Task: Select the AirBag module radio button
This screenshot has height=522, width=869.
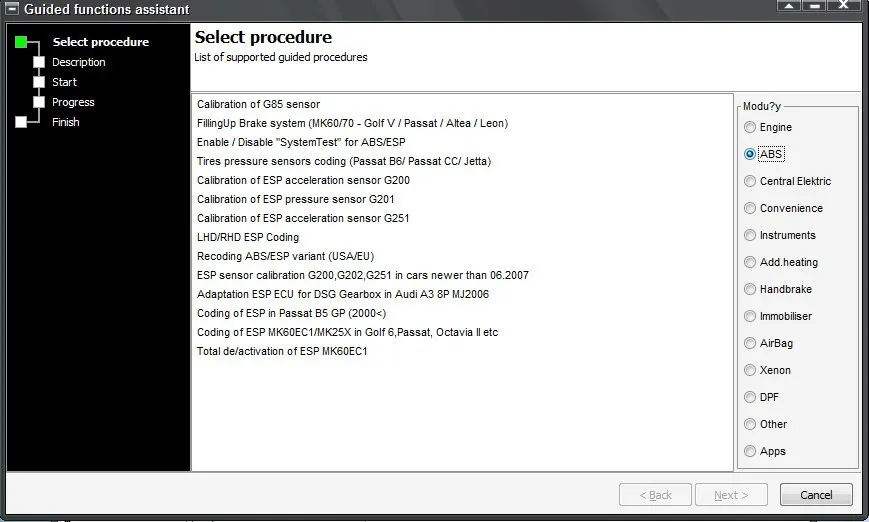Action: pyautogui.click(x=750, y=343)
